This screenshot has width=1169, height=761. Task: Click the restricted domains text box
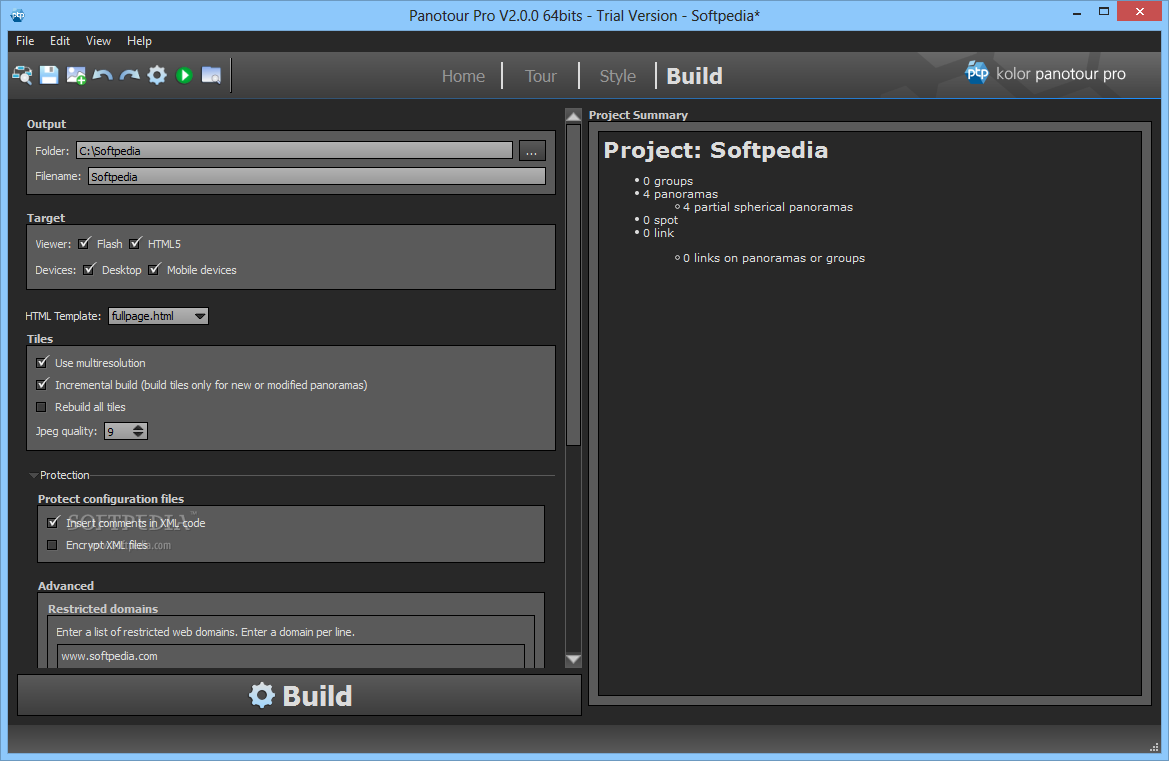pos(291,656)
